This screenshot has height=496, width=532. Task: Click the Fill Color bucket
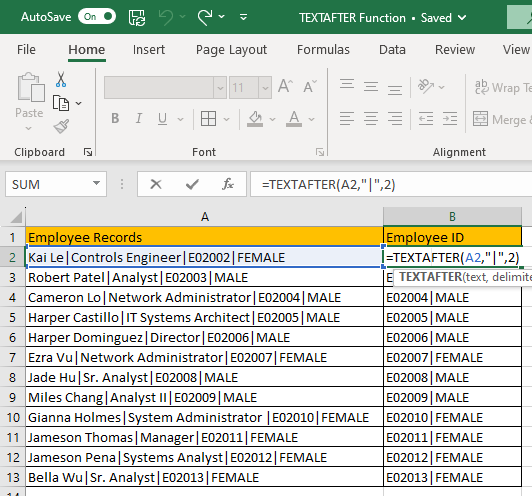[x=255, y=119]
